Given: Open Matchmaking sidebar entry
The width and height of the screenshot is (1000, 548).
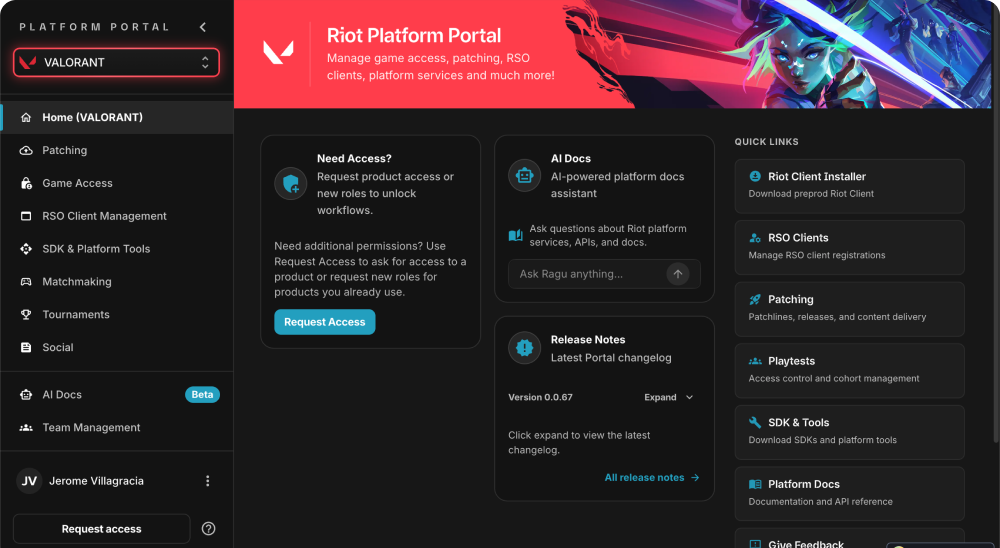Looking at the screenshot, I should 117,282.
